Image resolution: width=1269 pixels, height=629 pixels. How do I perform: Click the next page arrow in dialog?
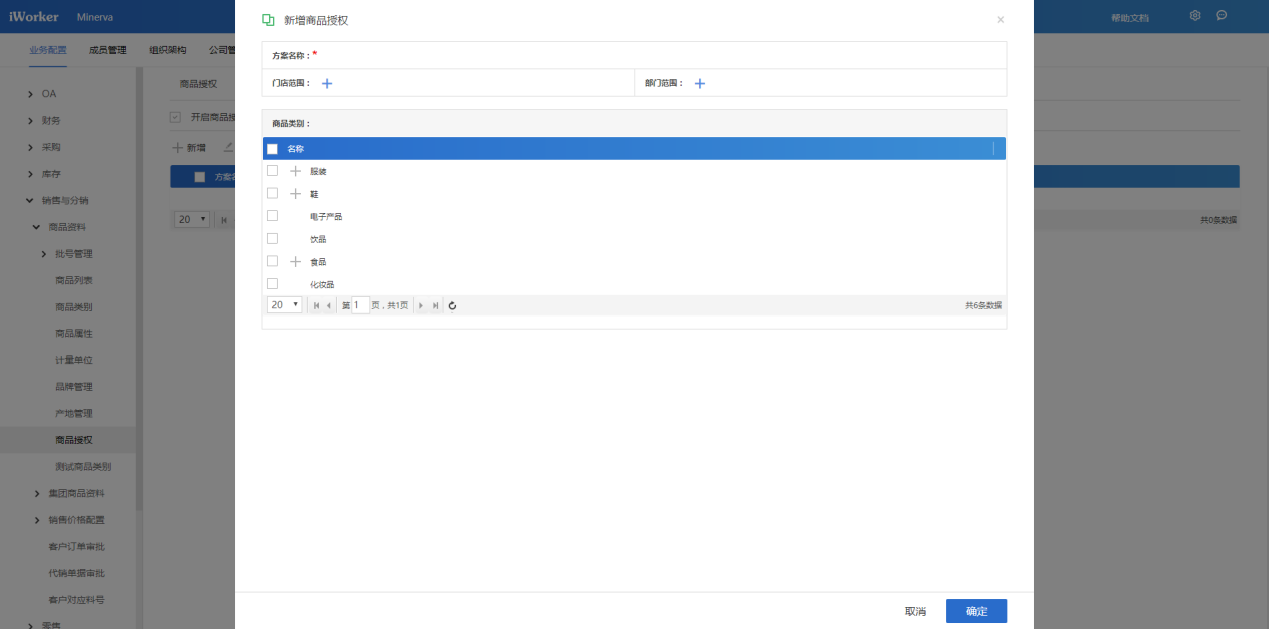click(x=421, y=305)
